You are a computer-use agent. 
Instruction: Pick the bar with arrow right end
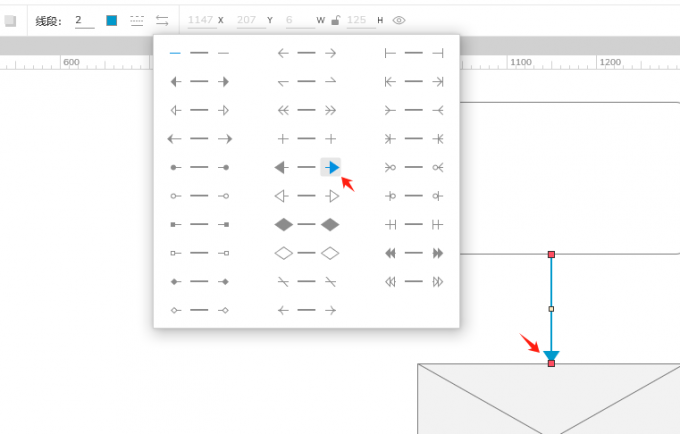pyautogui.click(x=438, y=82)
